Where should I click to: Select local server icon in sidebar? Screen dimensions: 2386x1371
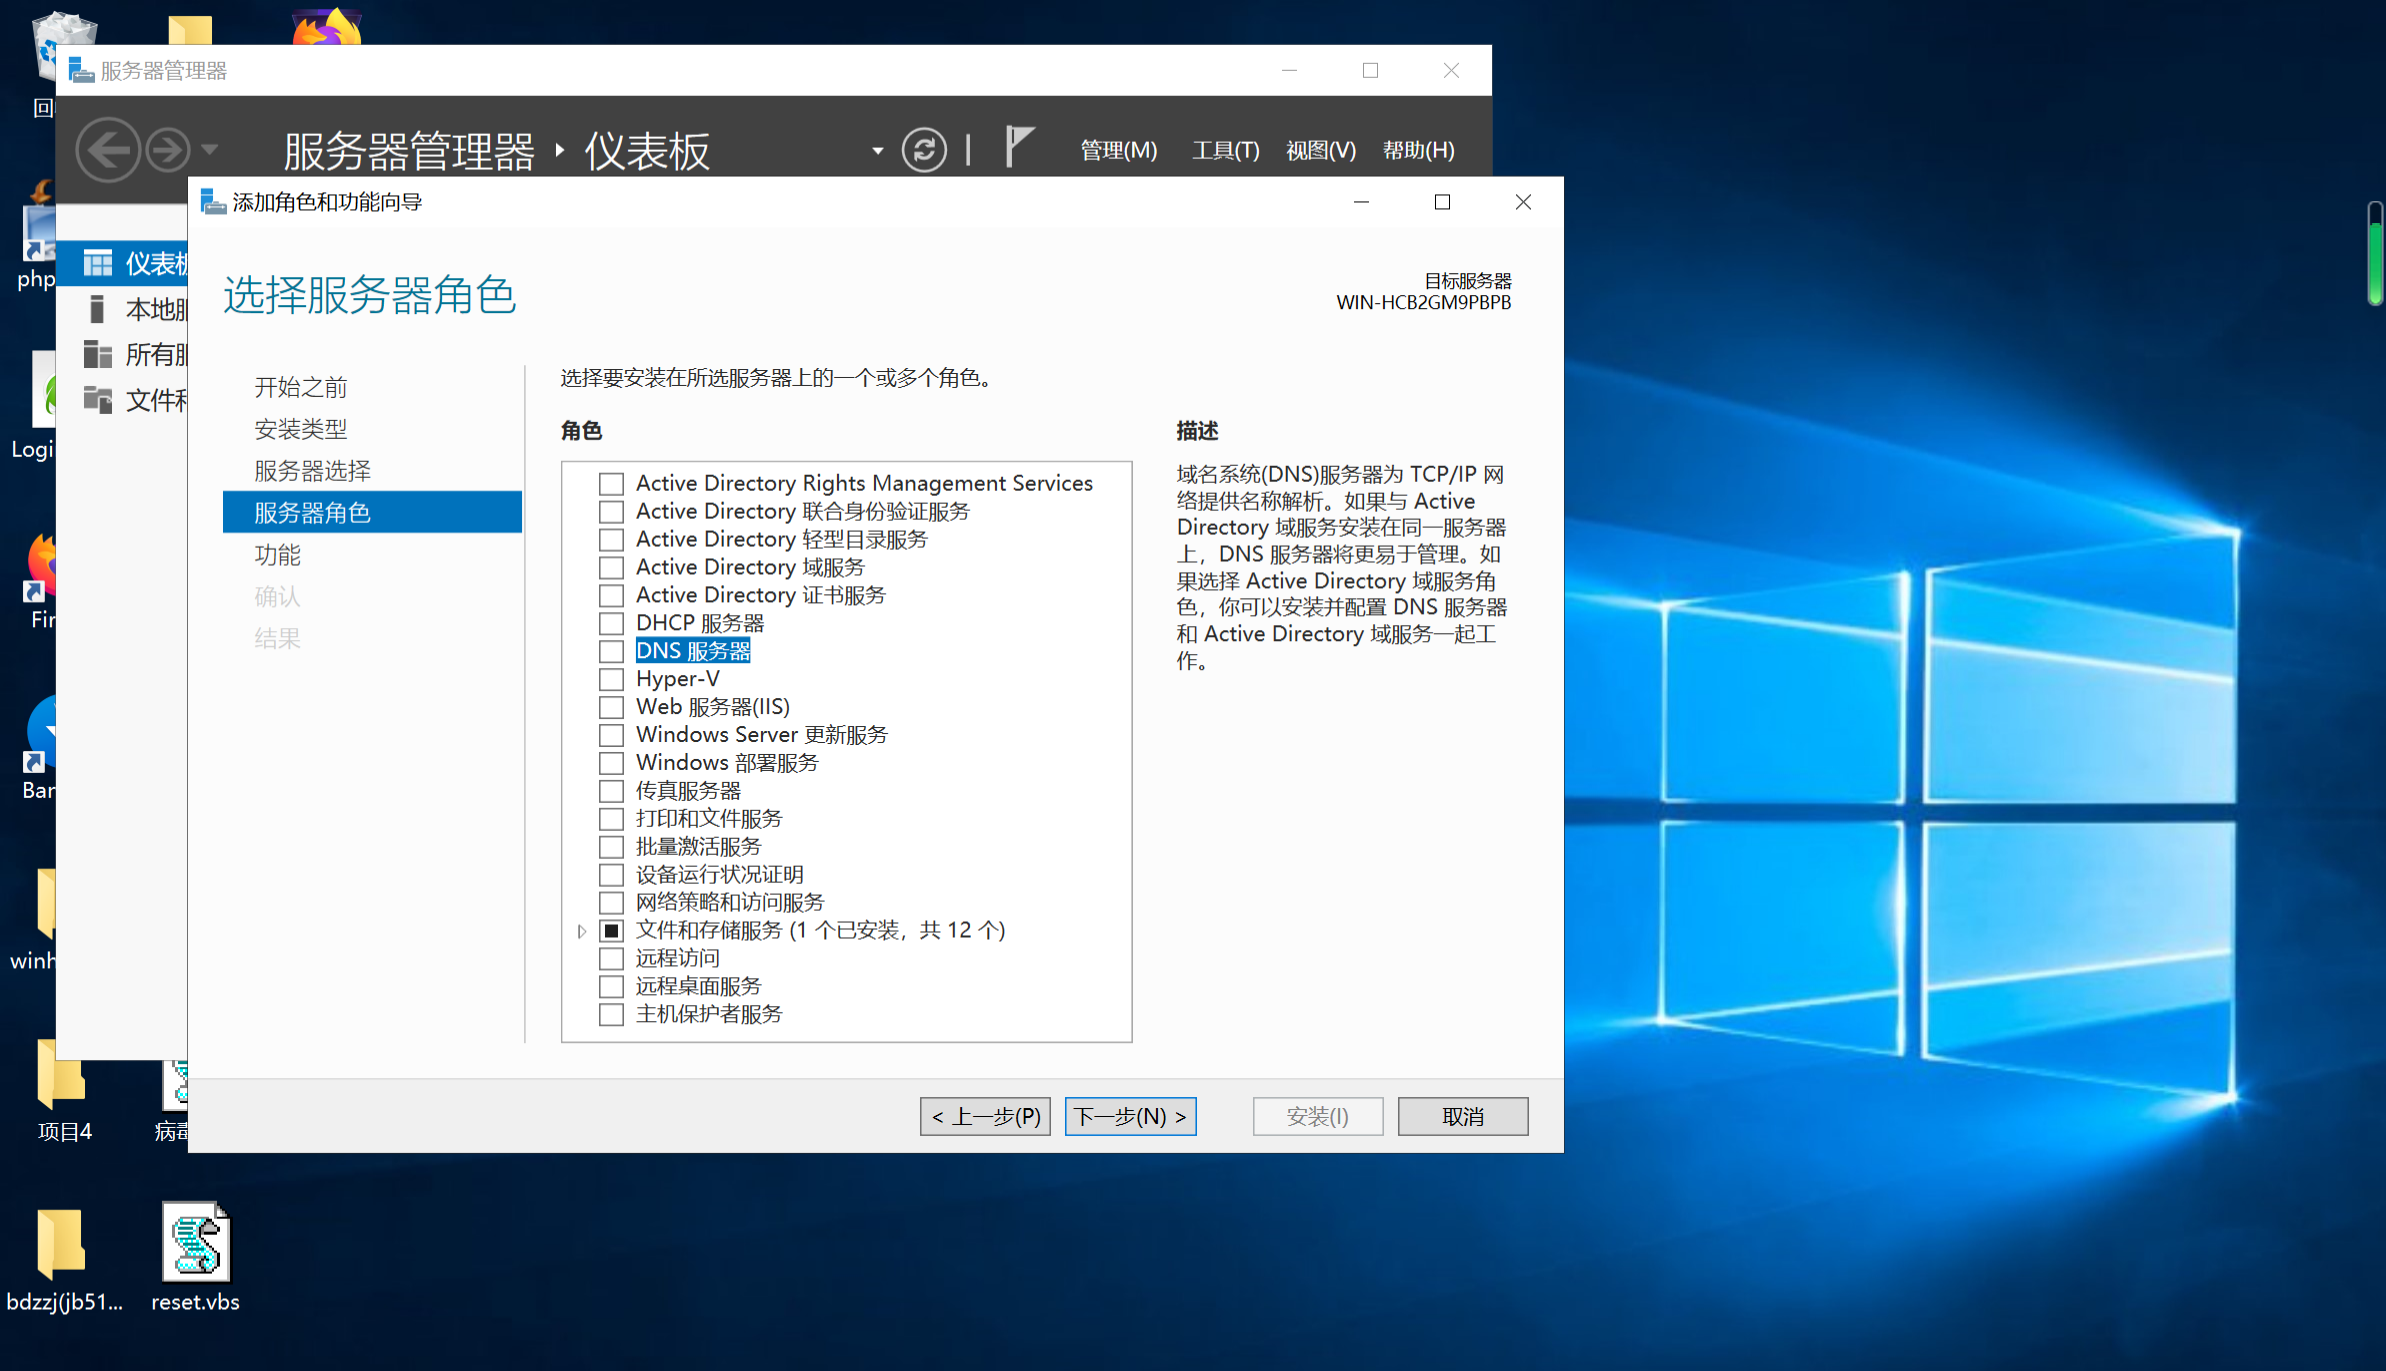(x=97, y=309)
